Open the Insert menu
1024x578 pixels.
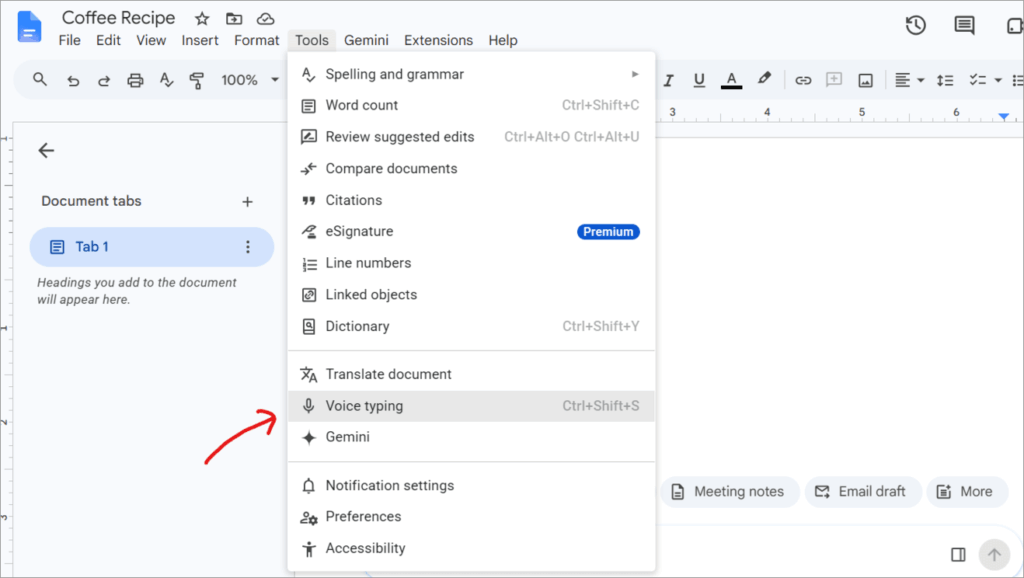(x=200, y=40)
